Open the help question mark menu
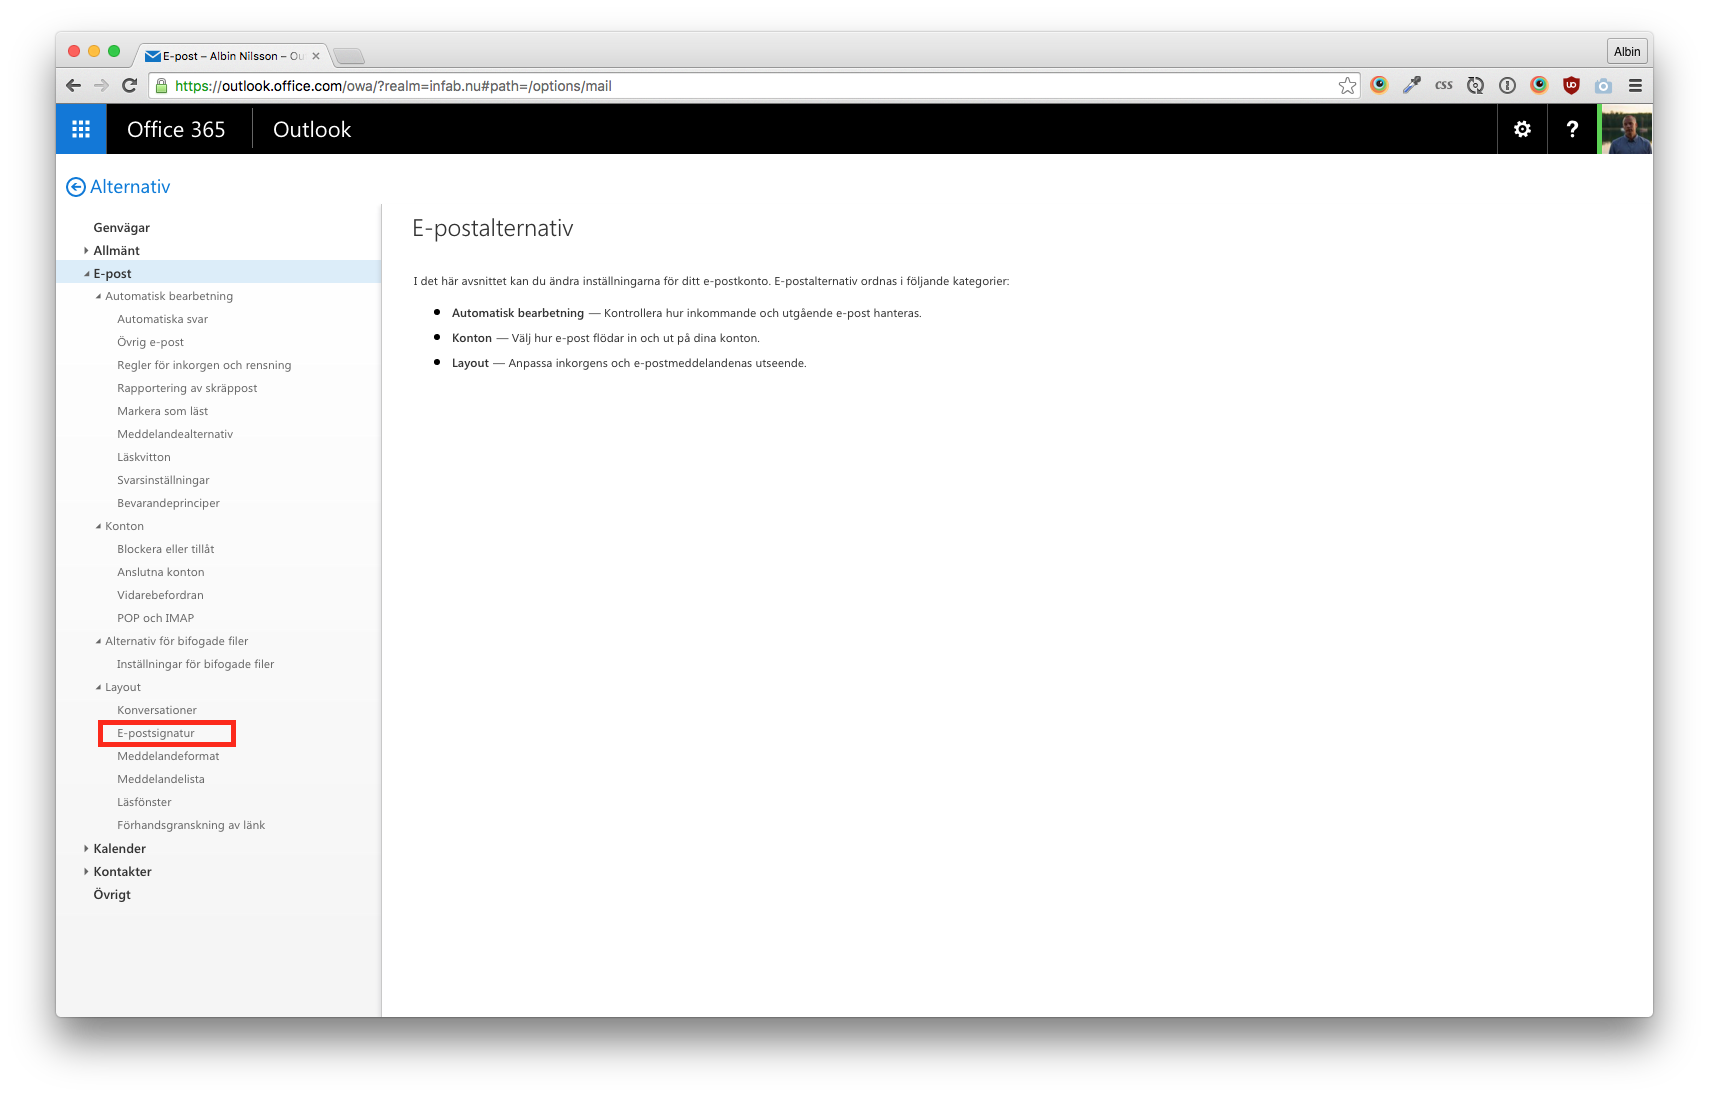The width and height of the screenshot is (1709, 1097). pos(1572,129)
